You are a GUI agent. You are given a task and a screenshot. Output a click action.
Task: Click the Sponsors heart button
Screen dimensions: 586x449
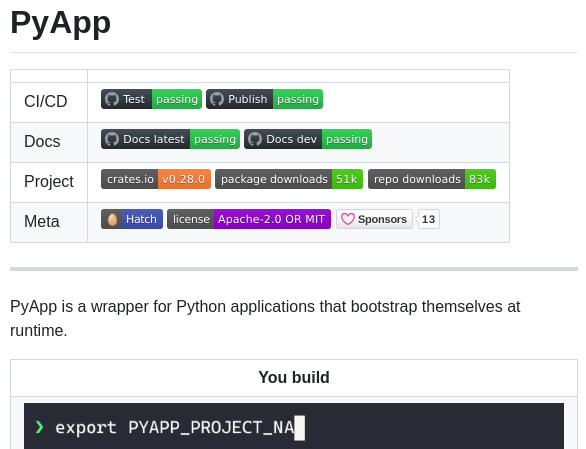point(374,219)
